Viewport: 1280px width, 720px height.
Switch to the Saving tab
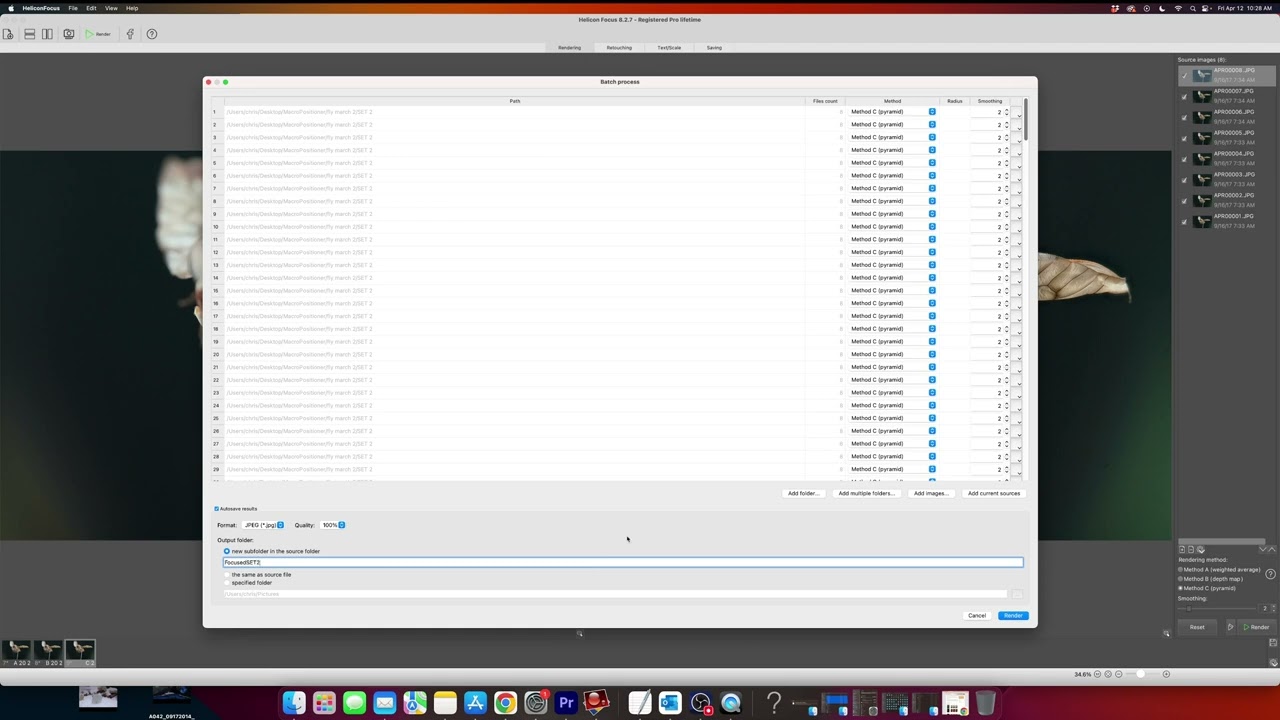pos(714,48)
